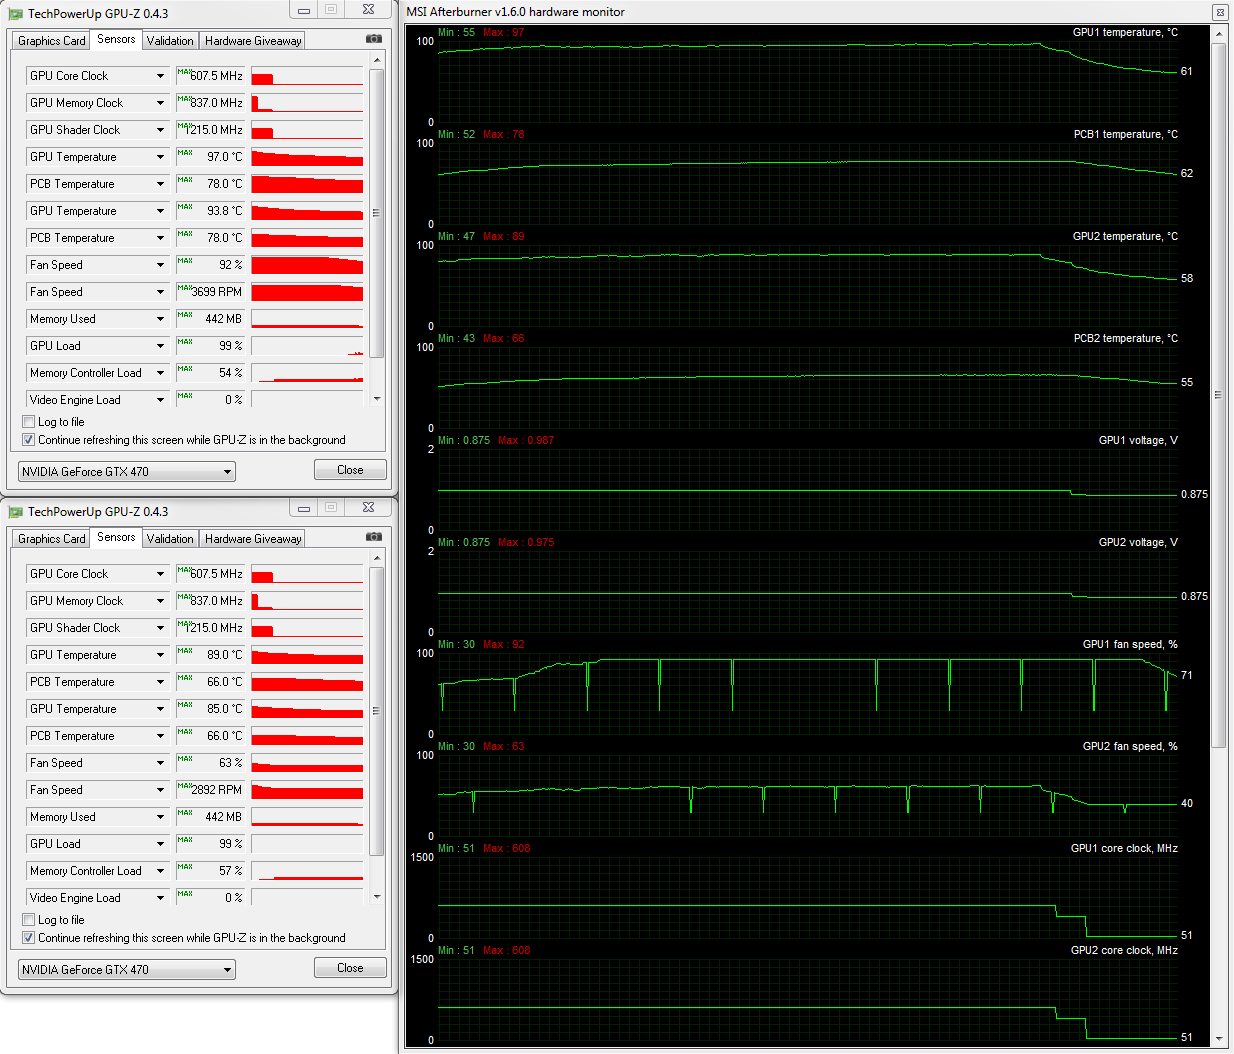This screenshot has height=1054, width=1234.
Task: Click the GPU2 temperature graph in Afterburner
Action: pyautogui.click(x=808, y=285)
